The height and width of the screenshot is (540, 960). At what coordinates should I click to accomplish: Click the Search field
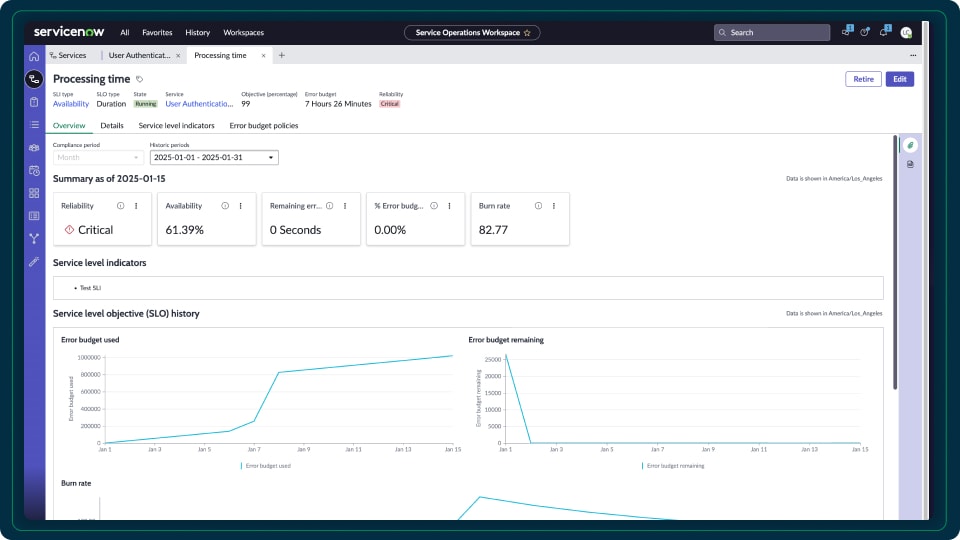pos(771,32)
